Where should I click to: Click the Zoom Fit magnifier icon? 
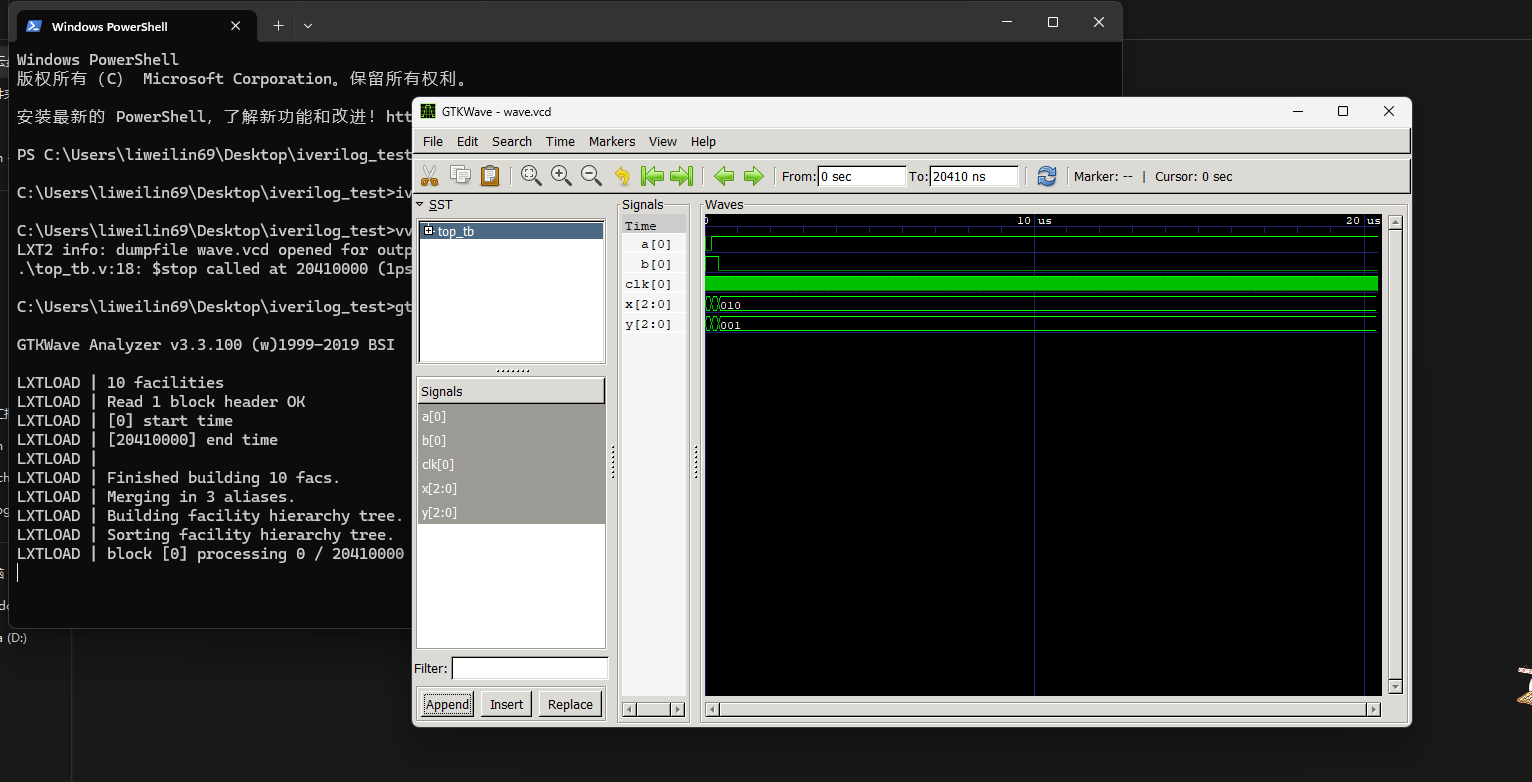click(x=531, y=176)
